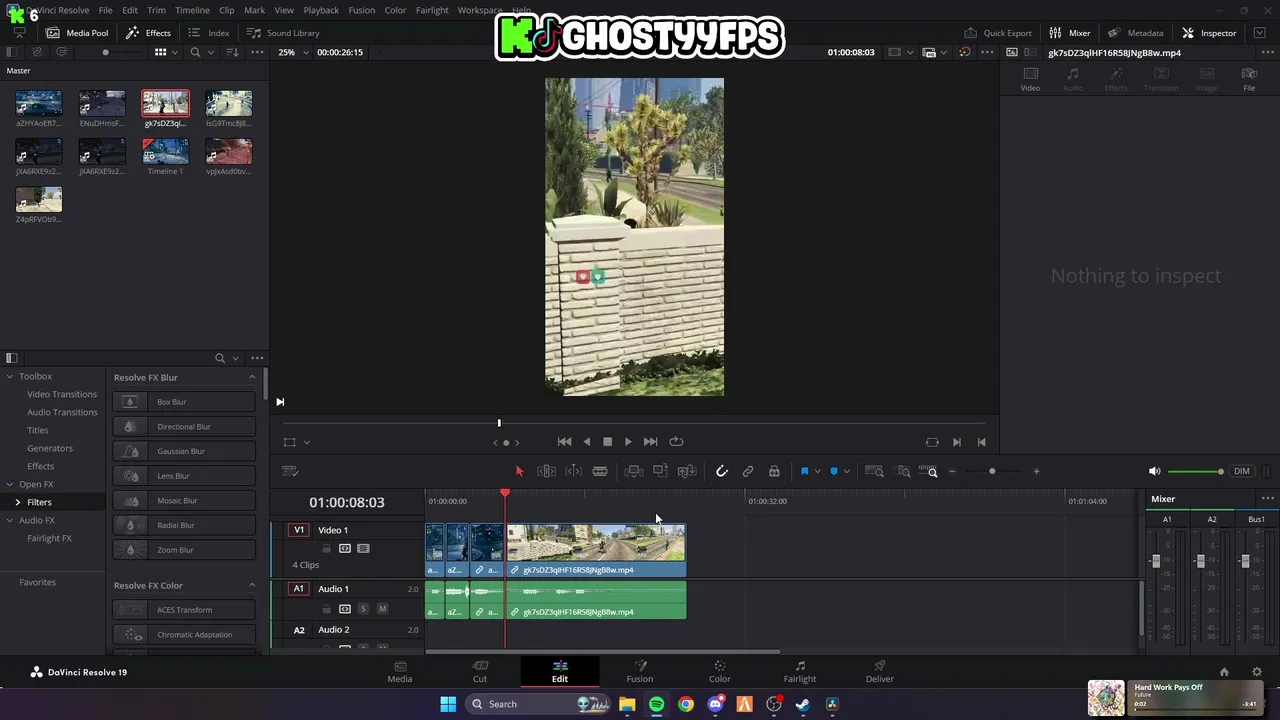Collapse the Toolbox category
This screenshot has width=1280, height=720.
[9, 376]
